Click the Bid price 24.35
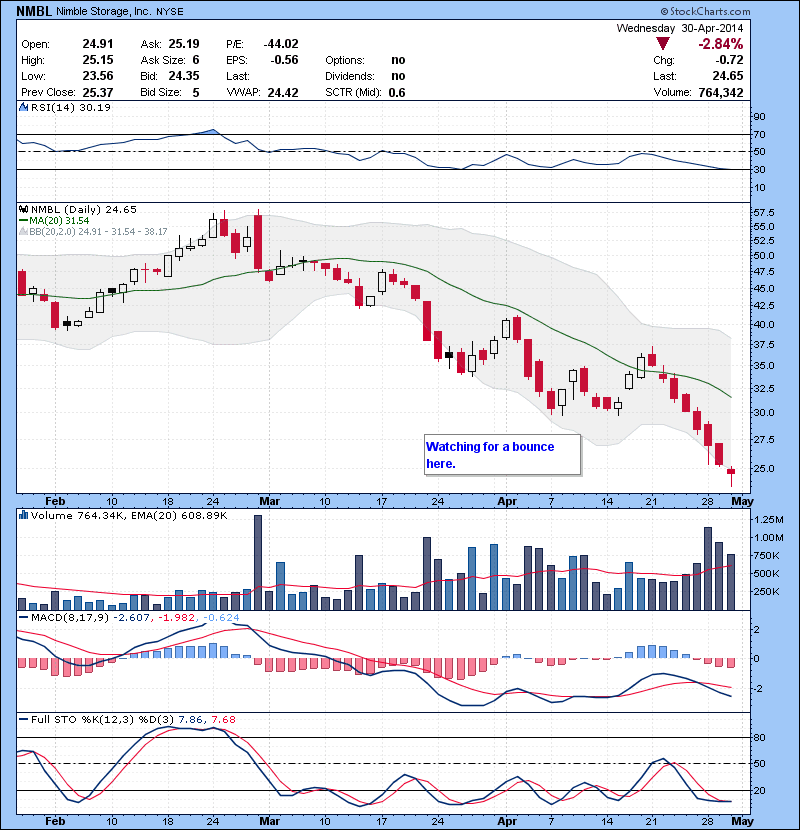Viewport: 800px width, 830px height. (x=184, y=76)
